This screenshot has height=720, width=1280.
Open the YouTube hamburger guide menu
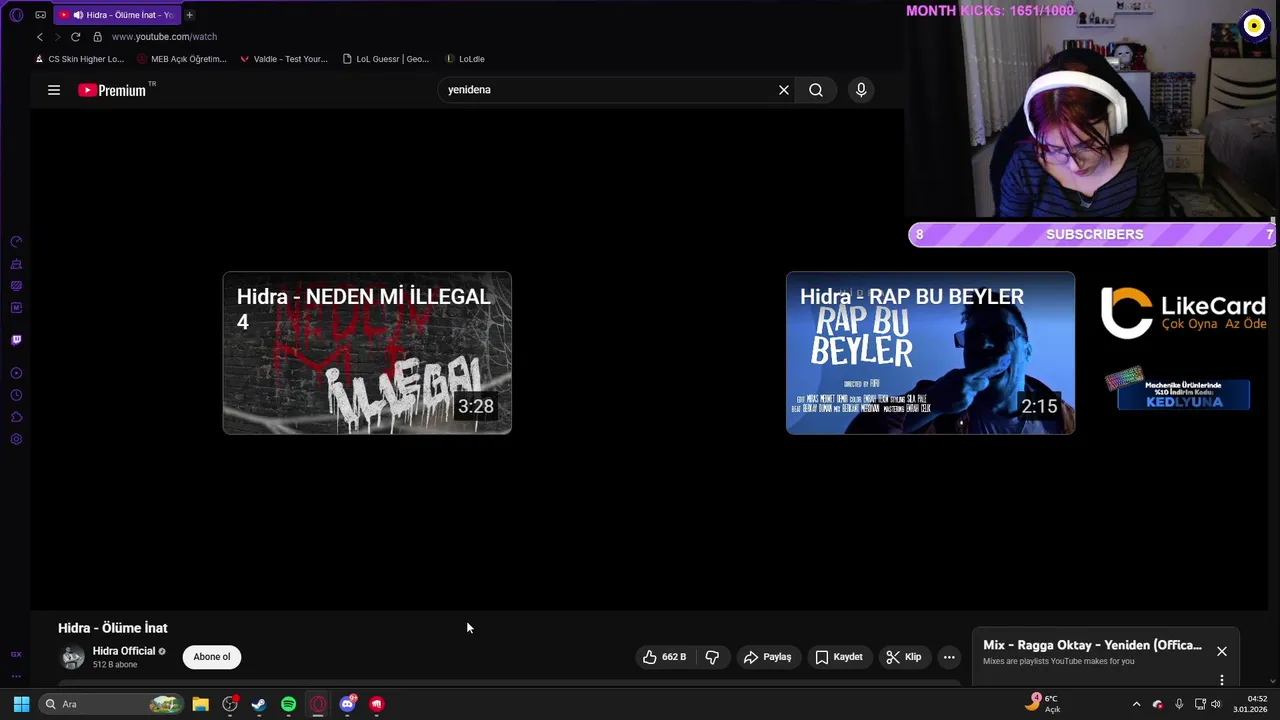click(54, 90)
